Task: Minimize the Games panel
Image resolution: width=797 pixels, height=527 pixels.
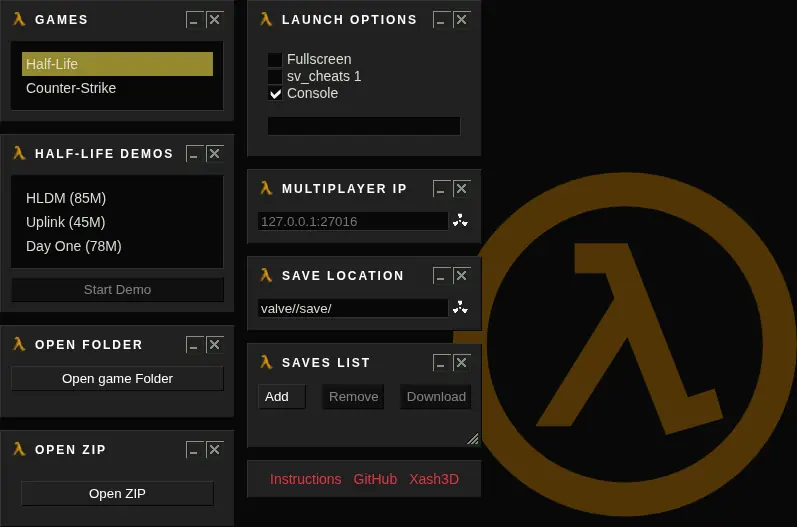Action: [x=195, y=20]
